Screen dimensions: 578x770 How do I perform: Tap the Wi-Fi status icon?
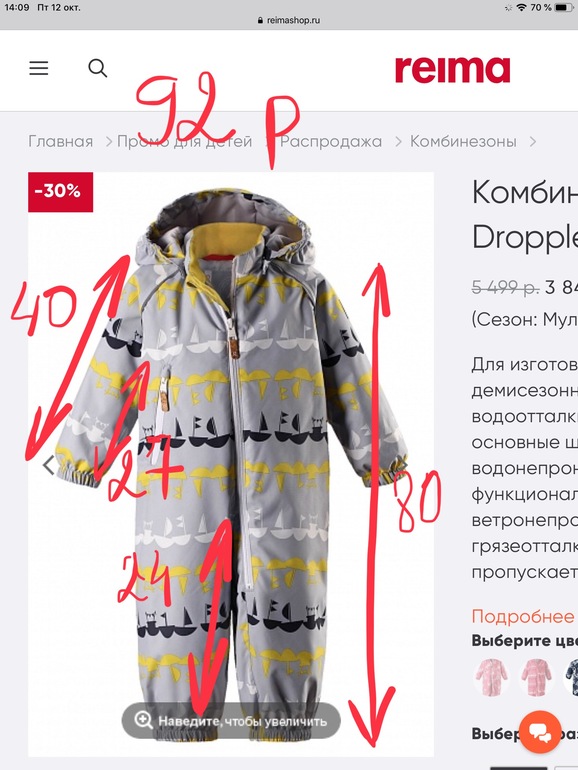[522, 7]
